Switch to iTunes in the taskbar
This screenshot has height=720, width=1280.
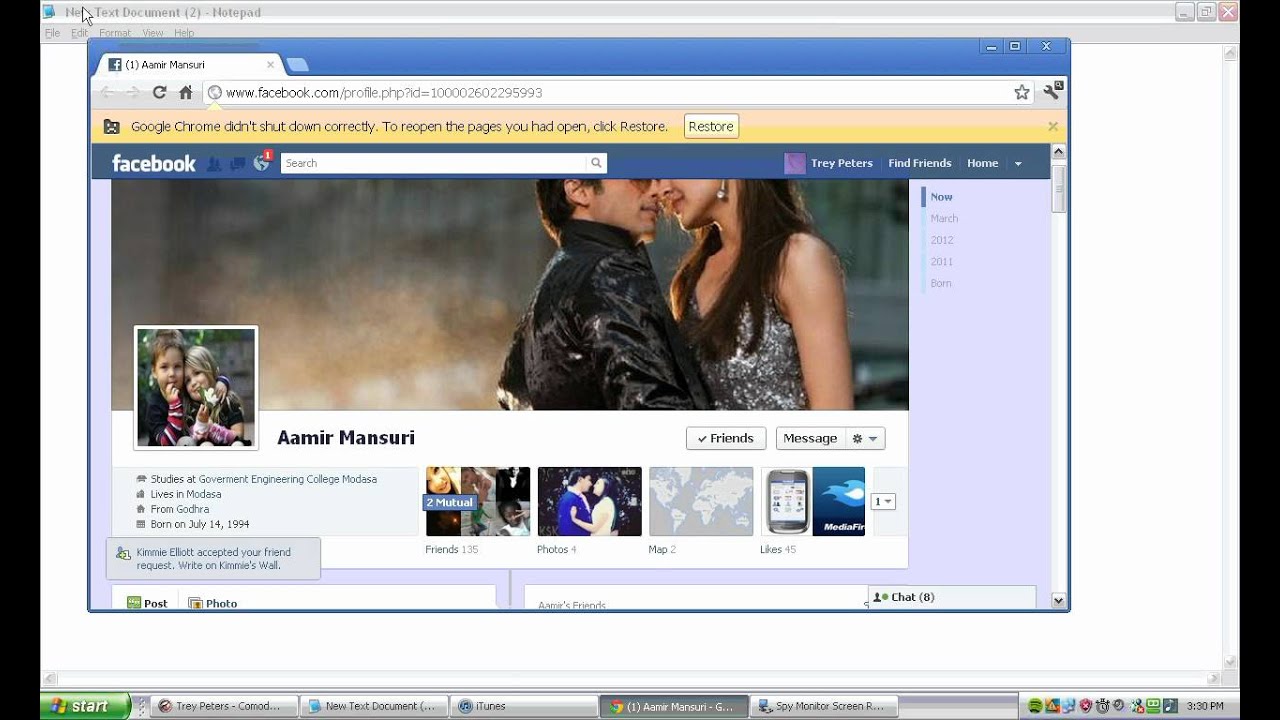(523, 706)
